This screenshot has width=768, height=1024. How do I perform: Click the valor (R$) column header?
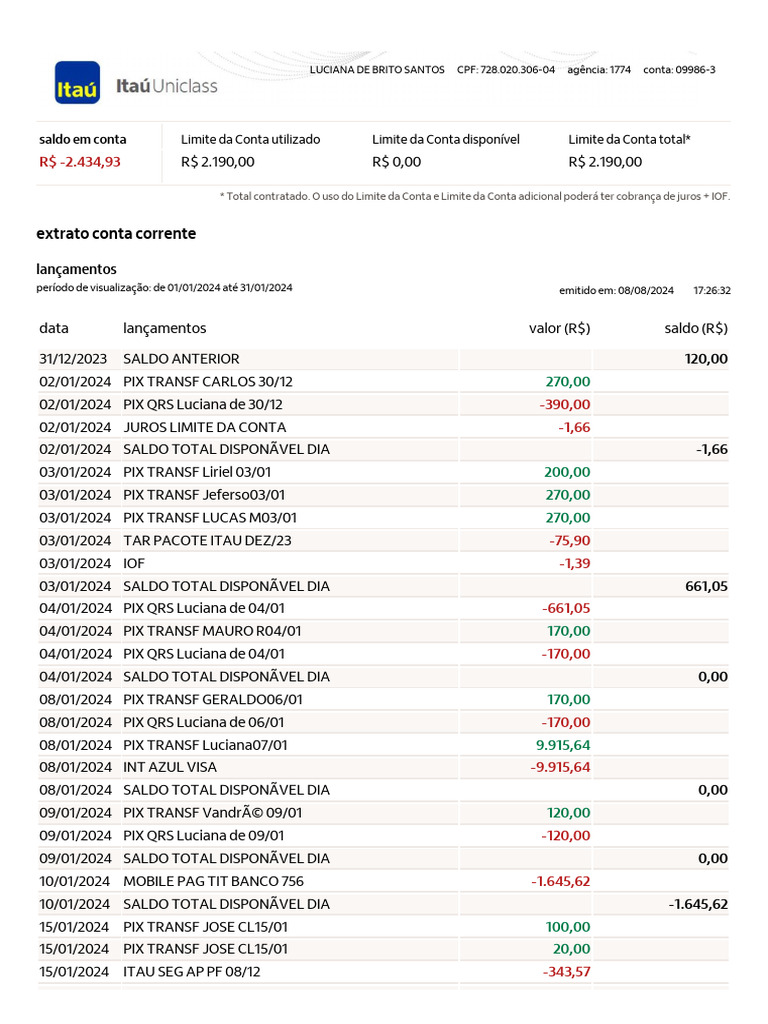tap(559, 328)
